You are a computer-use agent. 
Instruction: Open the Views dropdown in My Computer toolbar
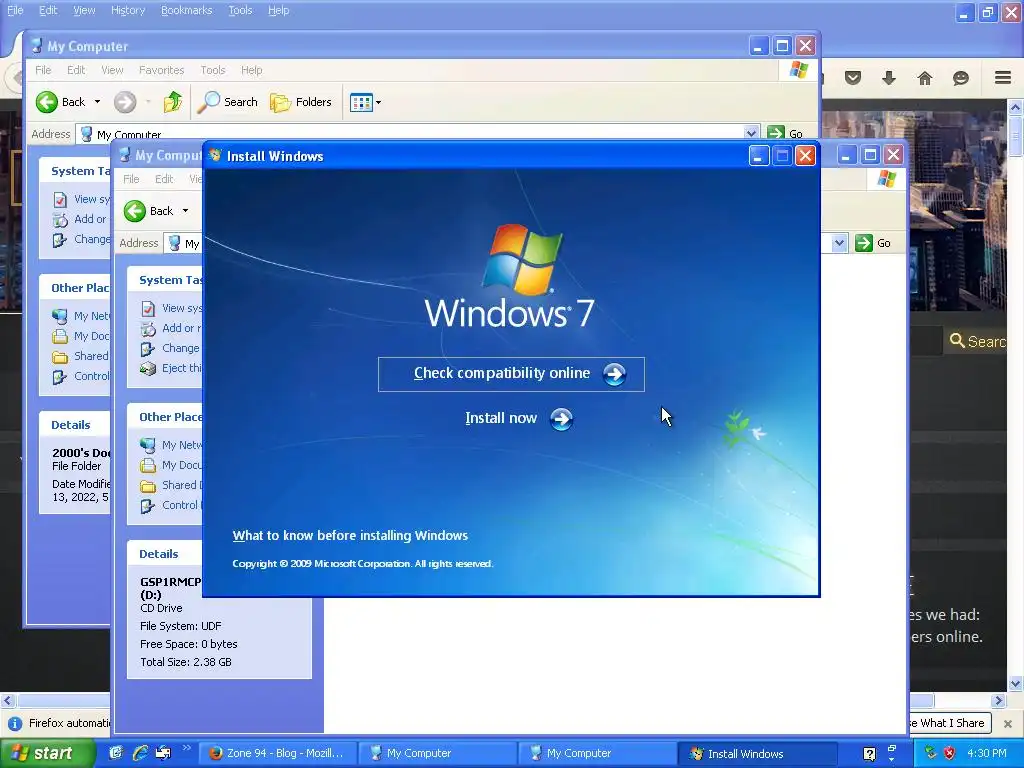click(365, 103)
